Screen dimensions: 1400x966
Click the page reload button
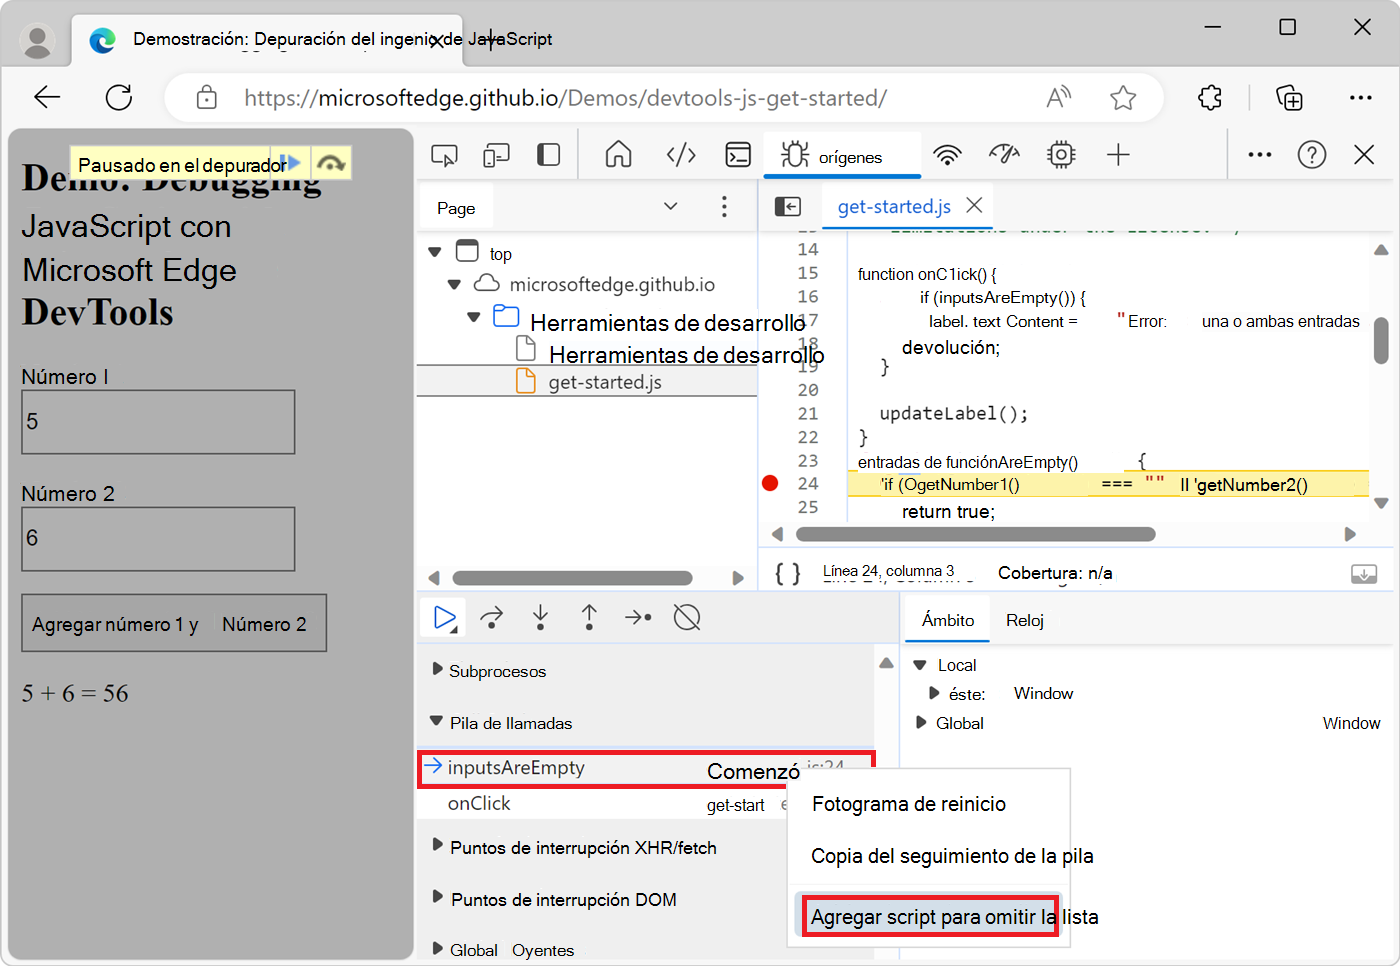(118, 98)
